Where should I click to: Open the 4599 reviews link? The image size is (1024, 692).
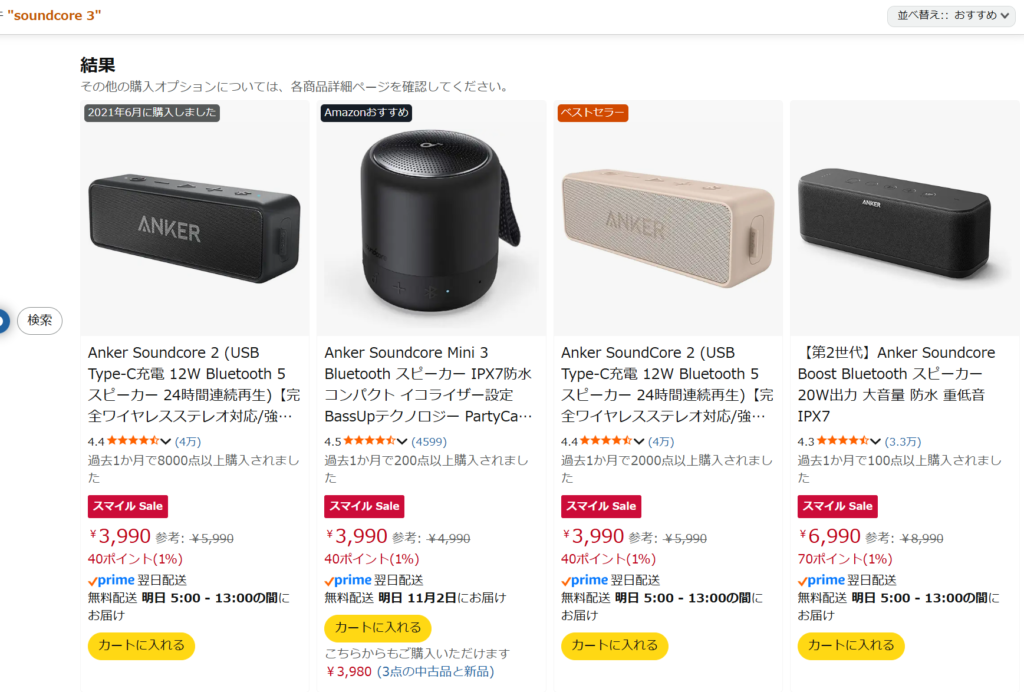[430, 441]
